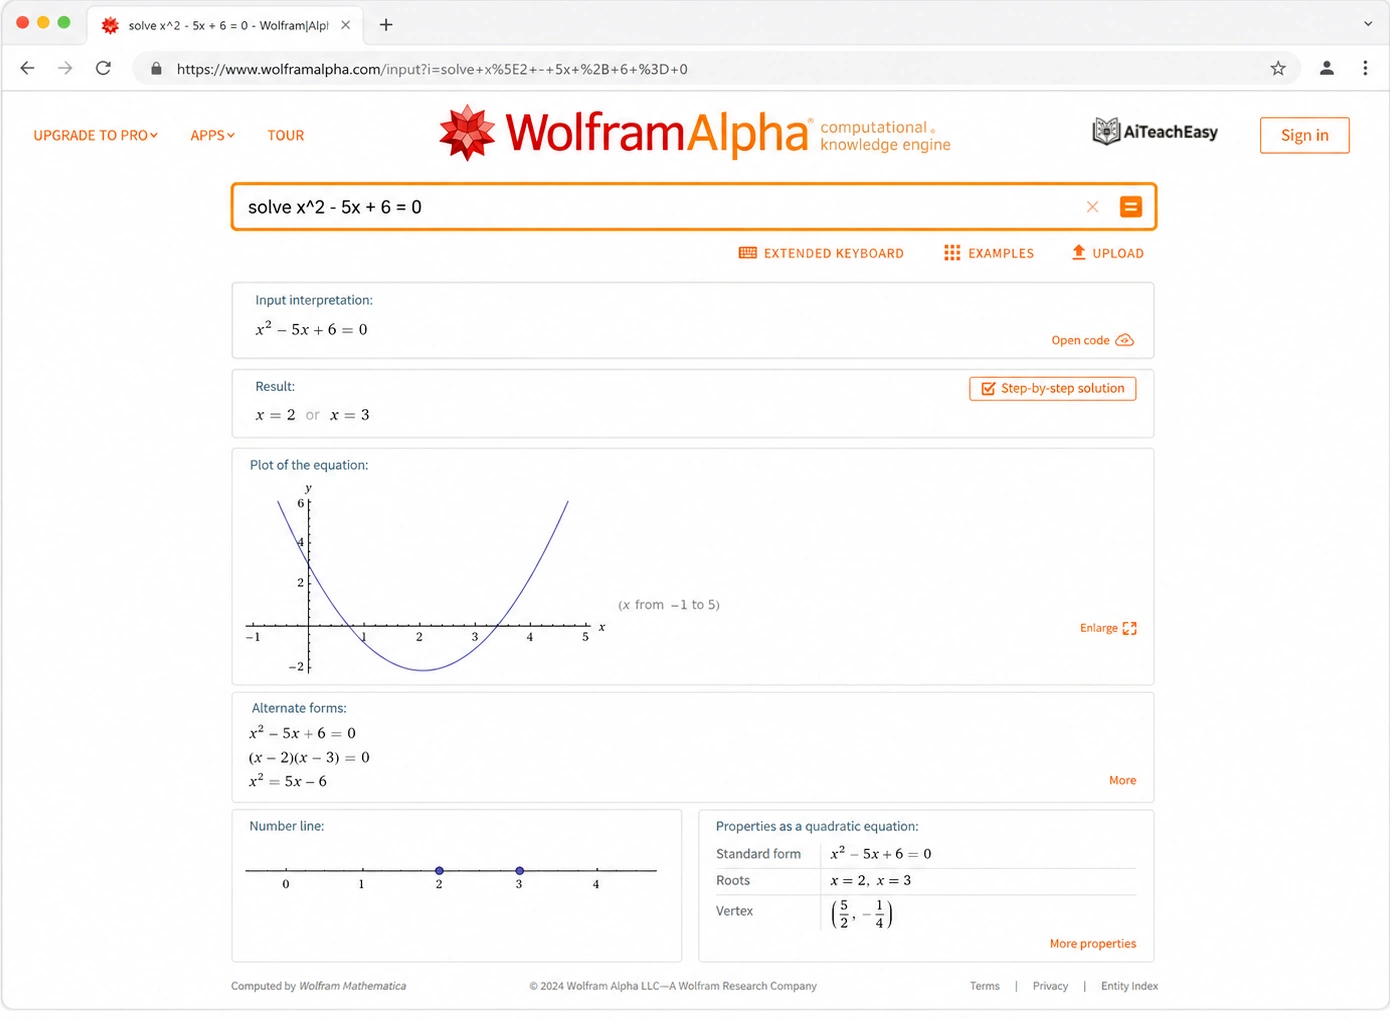Show More alternate forms
This screenshot has width=1390, height=1019.
click(1122, 780)
